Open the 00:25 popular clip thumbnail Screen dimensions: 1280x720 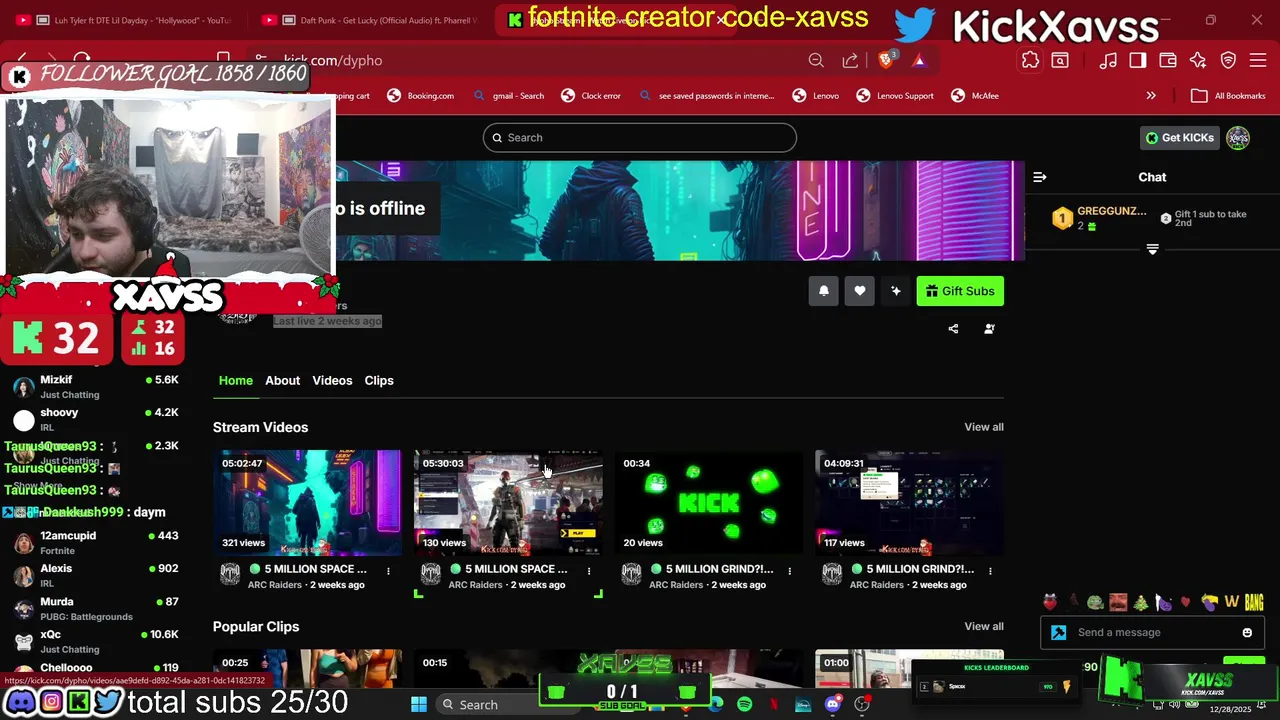pyautogui.click(x=307, y=668)
